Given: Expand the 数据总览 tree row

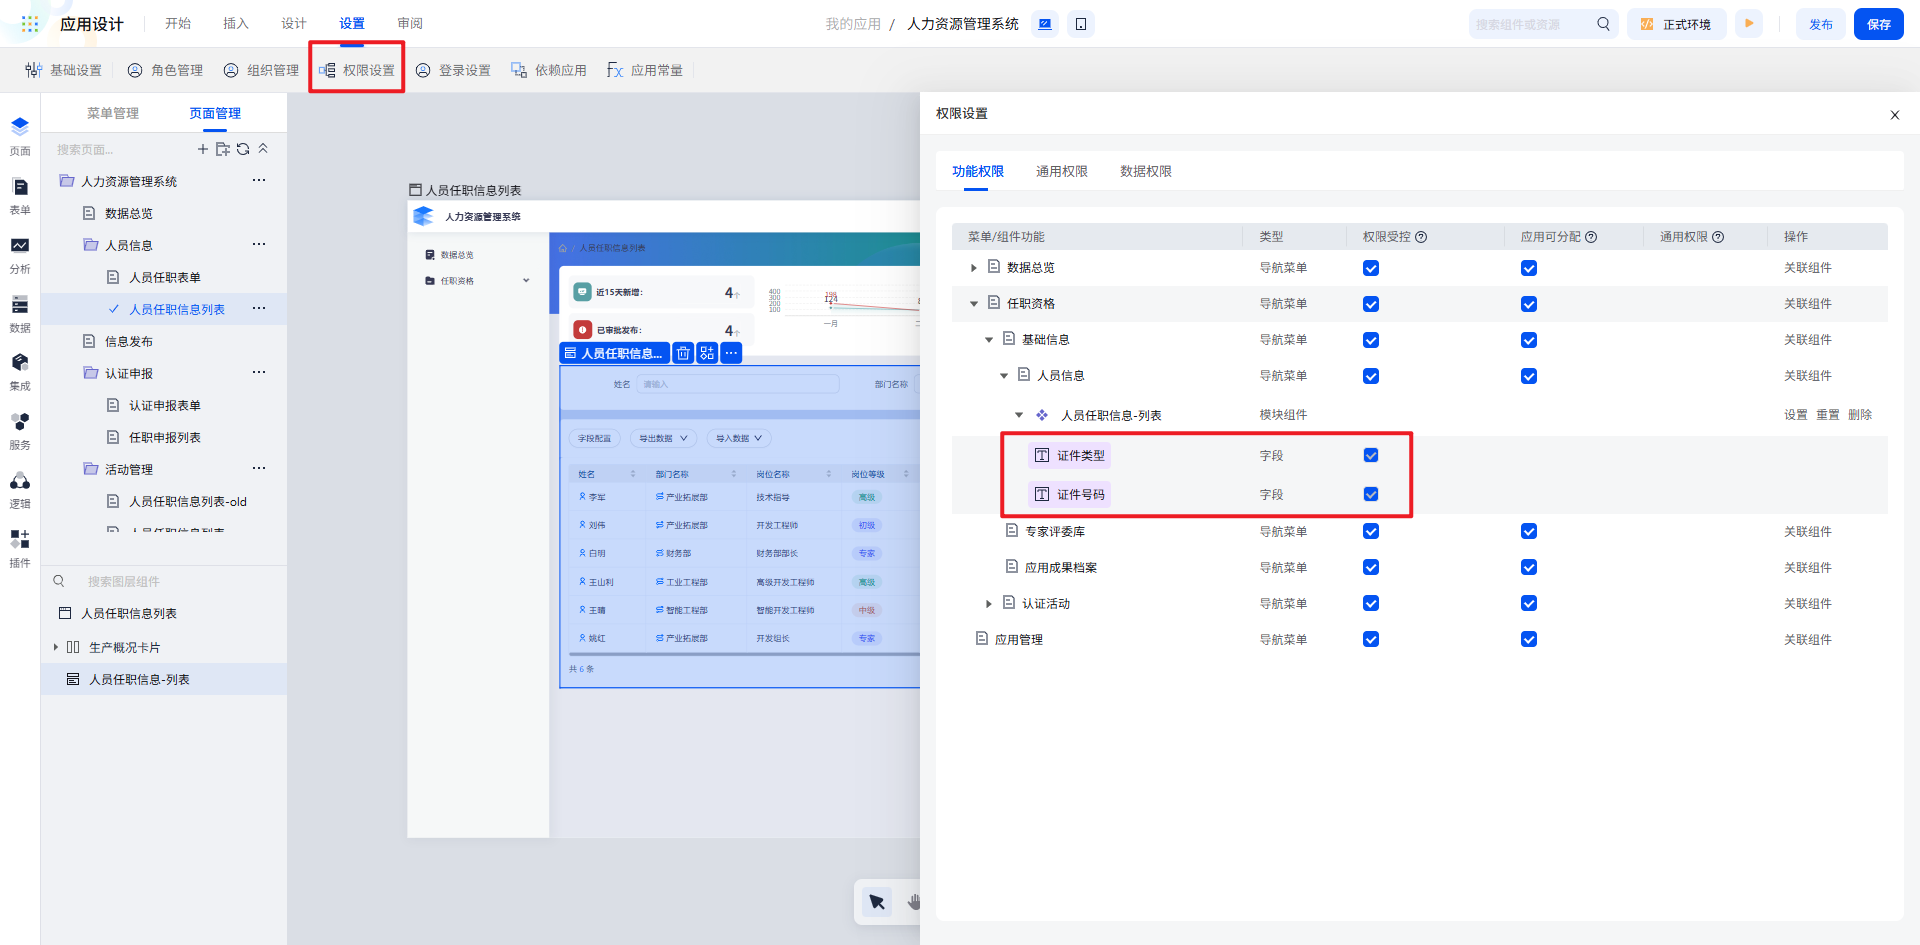Looking at the screenshot, I should (974, 268).
